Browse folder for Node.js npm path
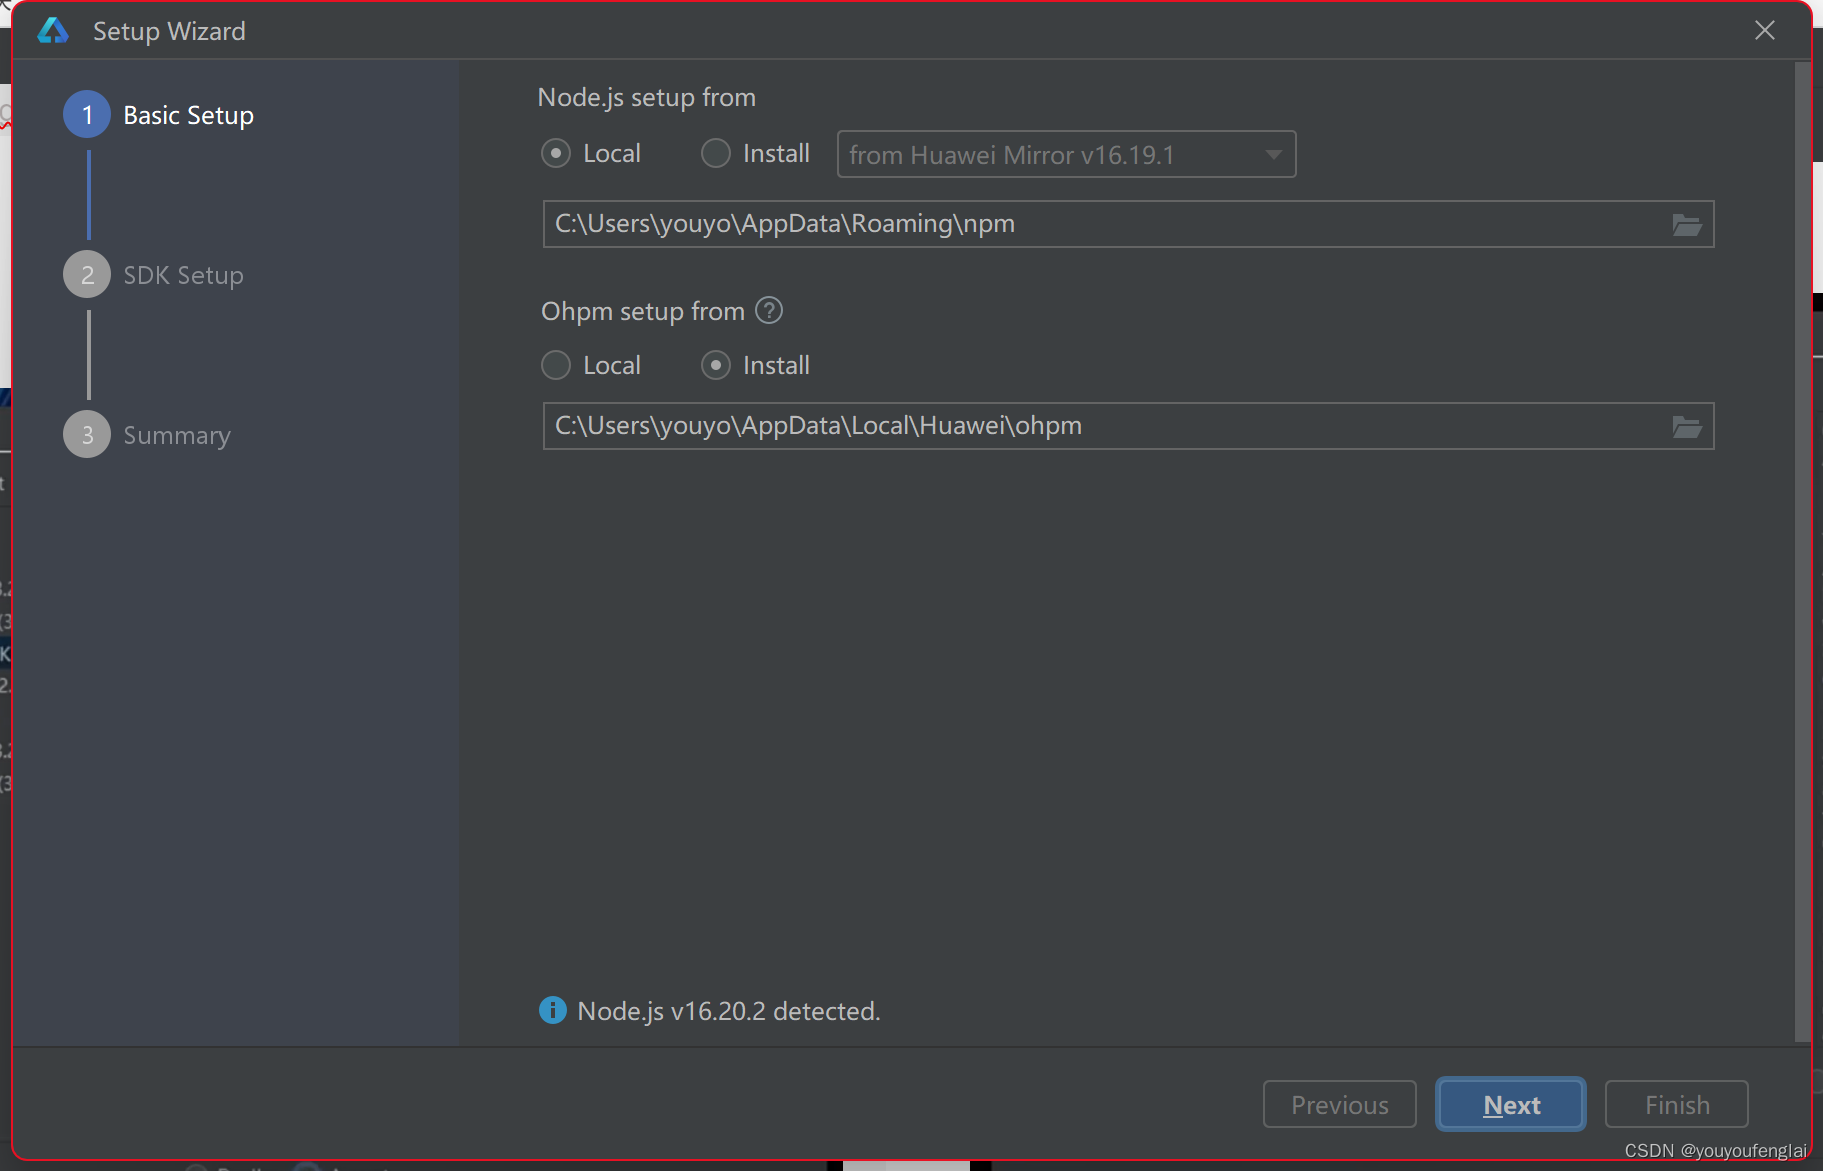The height and width of the screenshot is (1171, 1823). 1687,224
